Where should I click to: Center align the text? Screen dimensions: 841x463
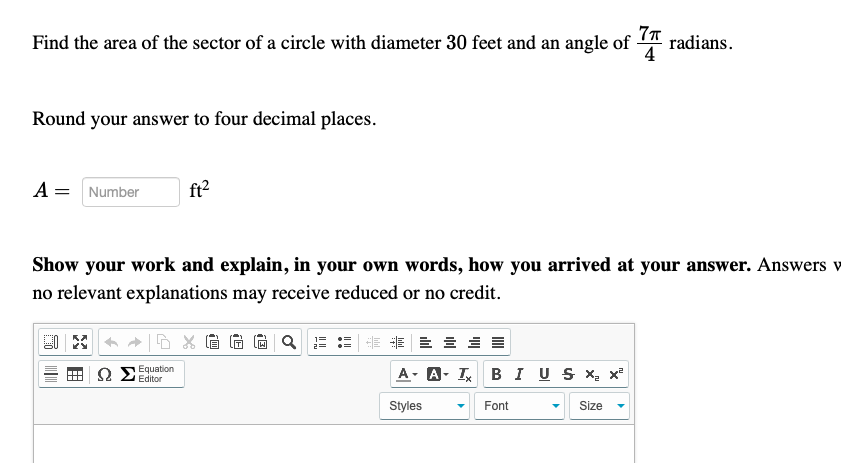click(x=449, y=342)
